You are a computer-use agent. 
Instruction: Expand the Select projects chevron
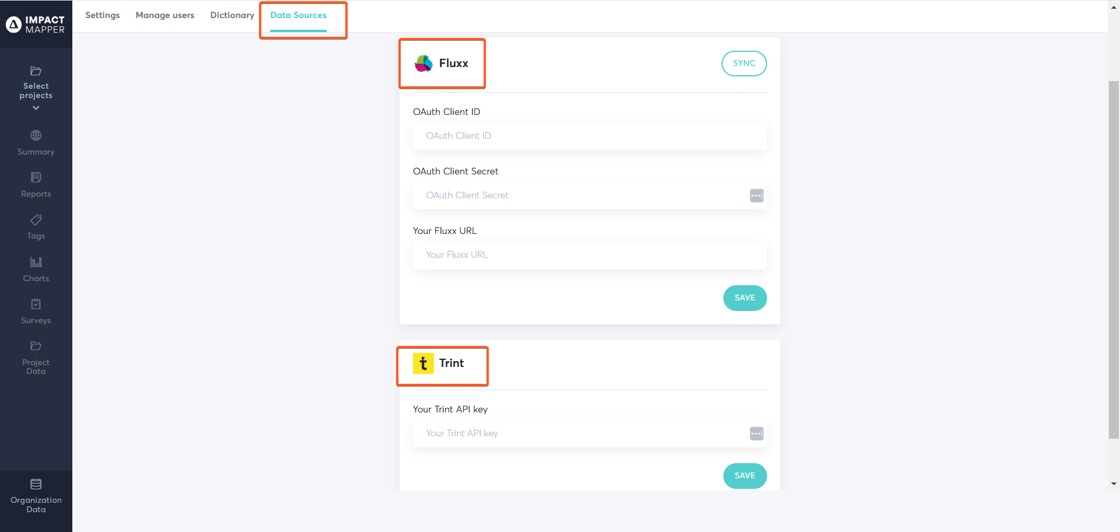click(36, 108)
